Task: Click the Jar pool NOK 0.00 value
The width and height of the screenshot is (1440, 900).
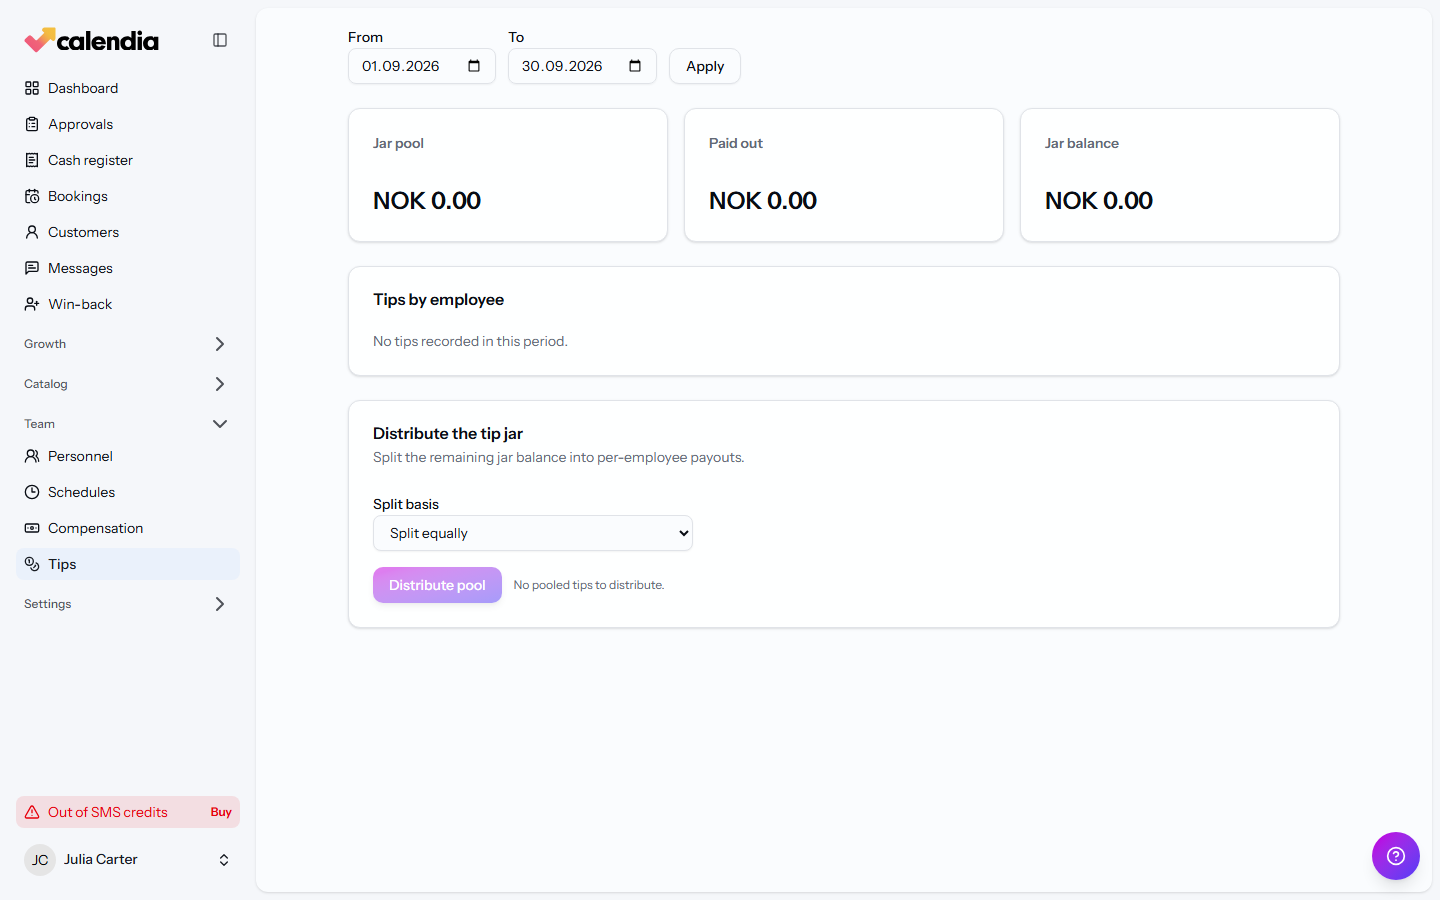Action: point(427,201)
